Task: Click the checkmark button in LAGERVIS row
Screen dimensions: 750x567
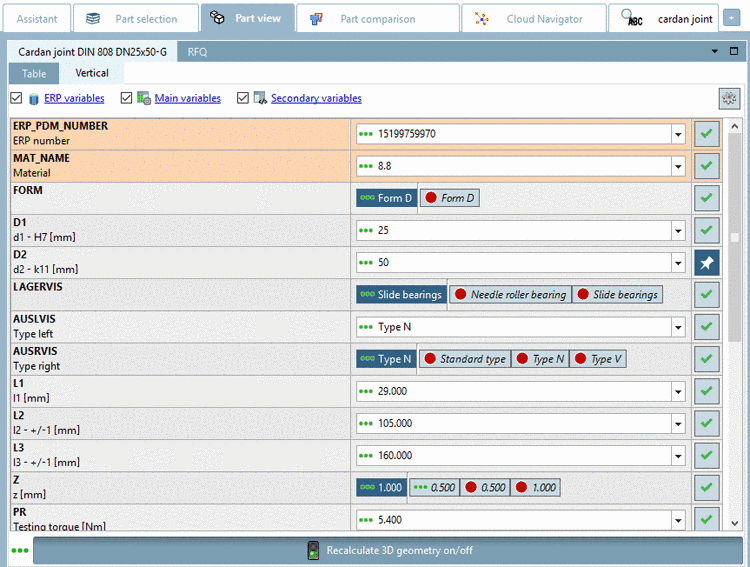Action: pyautogui.click(x=706, y=295)
